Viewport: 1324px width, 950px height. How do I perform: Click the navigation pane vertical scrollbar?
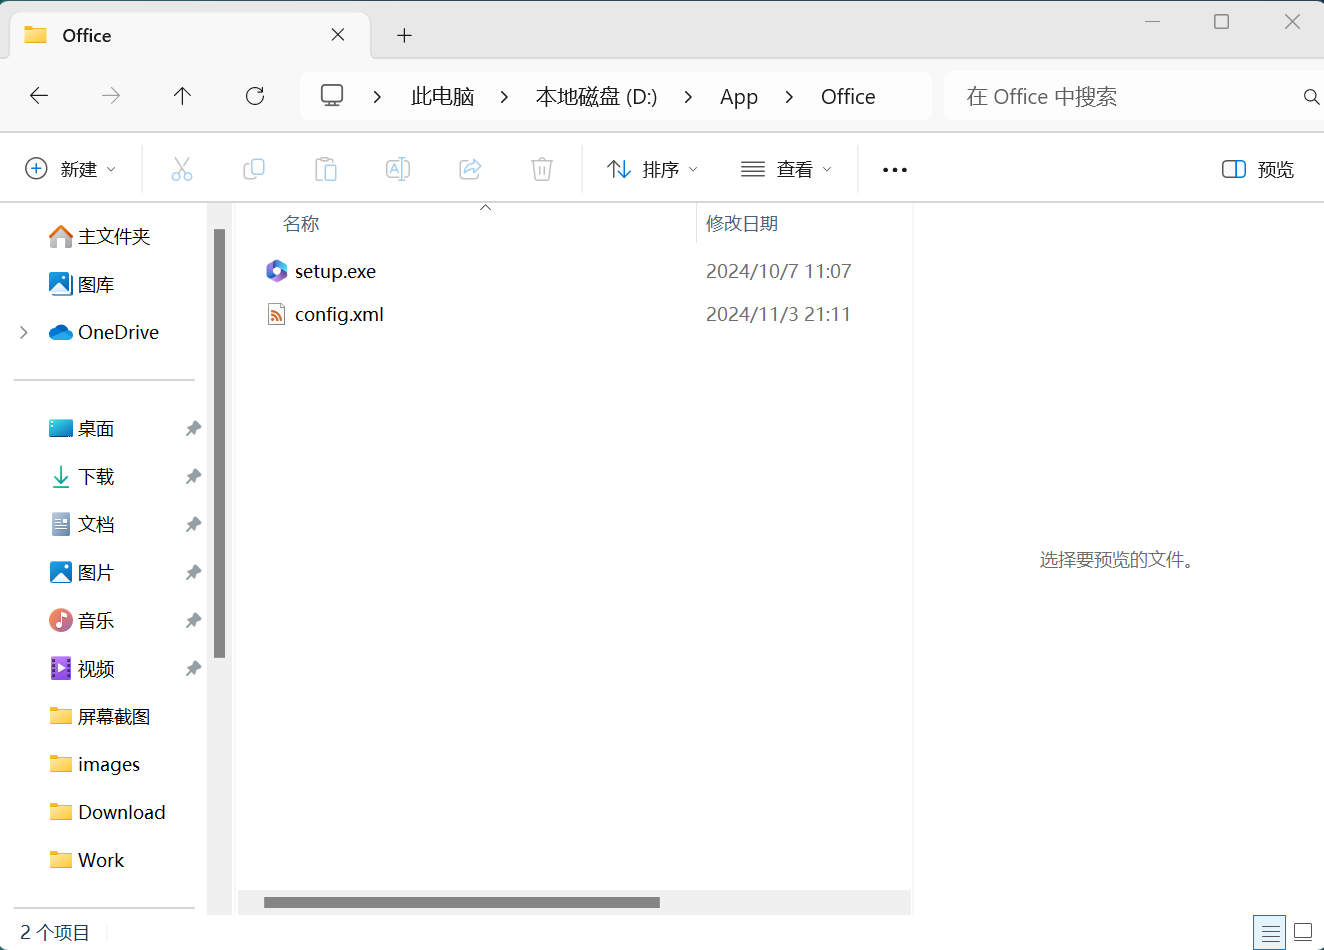click(219, 443)
